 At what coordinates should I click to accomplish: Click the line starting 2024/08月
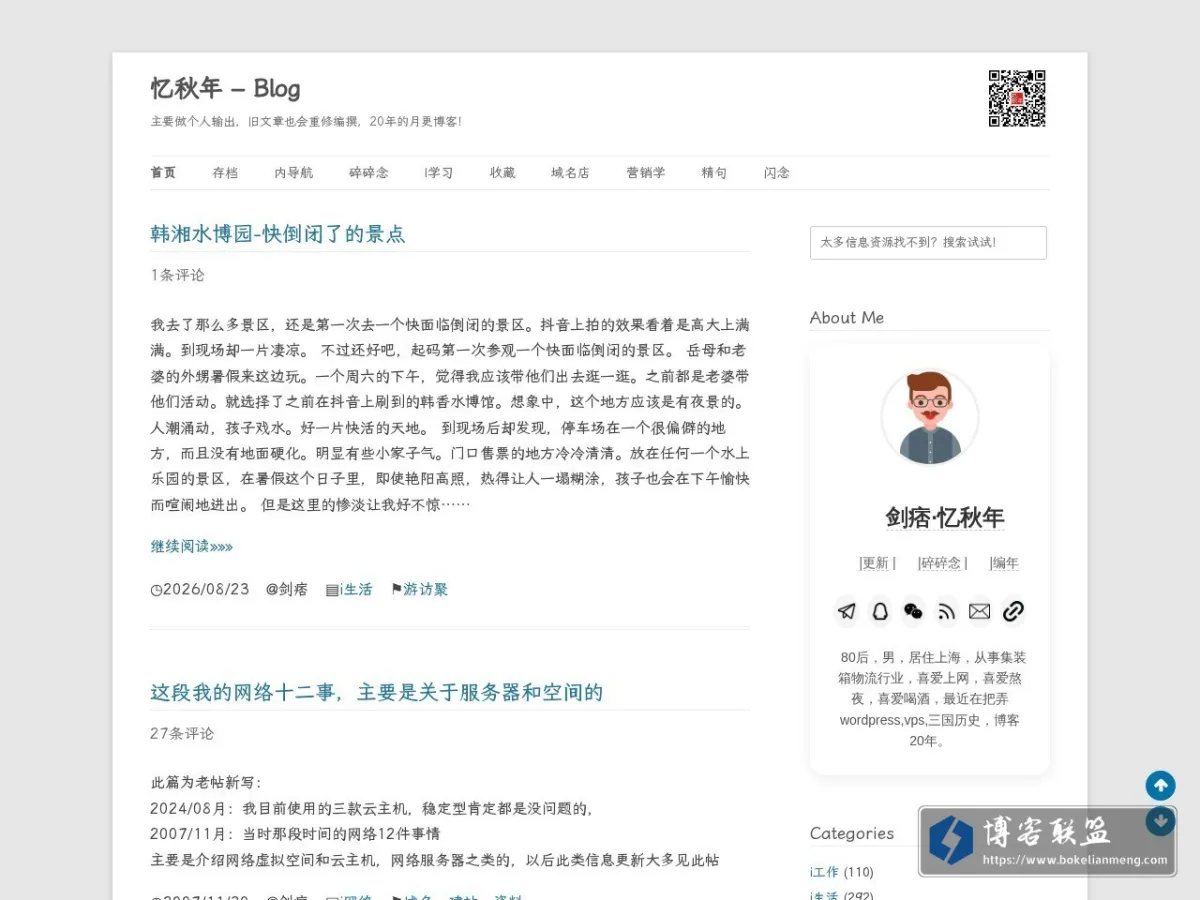371,808
